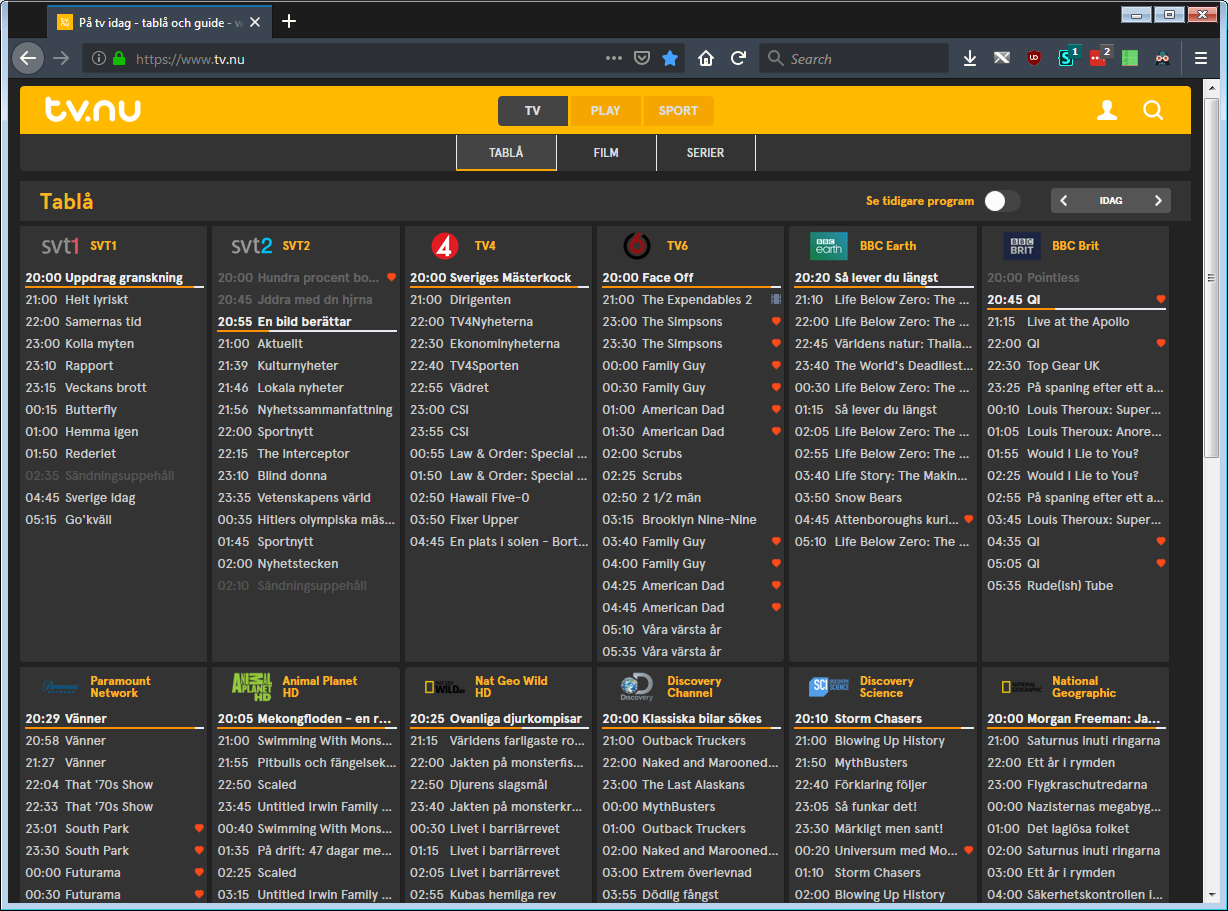Image resolution: width=1228 pixels, height=911 pixels.
Task: Select the TV main tab
Action: click(533, 111)
